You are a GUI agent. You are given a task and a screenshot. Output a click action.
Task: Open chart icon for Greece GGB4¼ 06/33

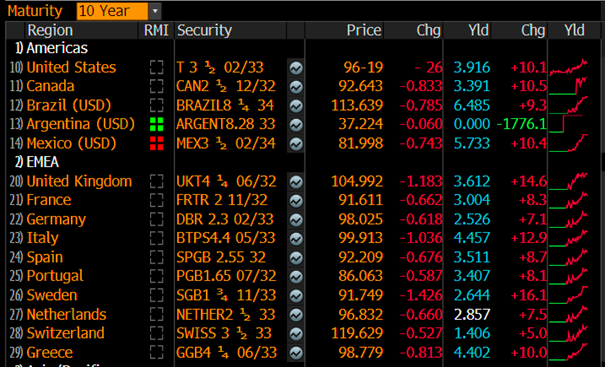click(296, 353)
